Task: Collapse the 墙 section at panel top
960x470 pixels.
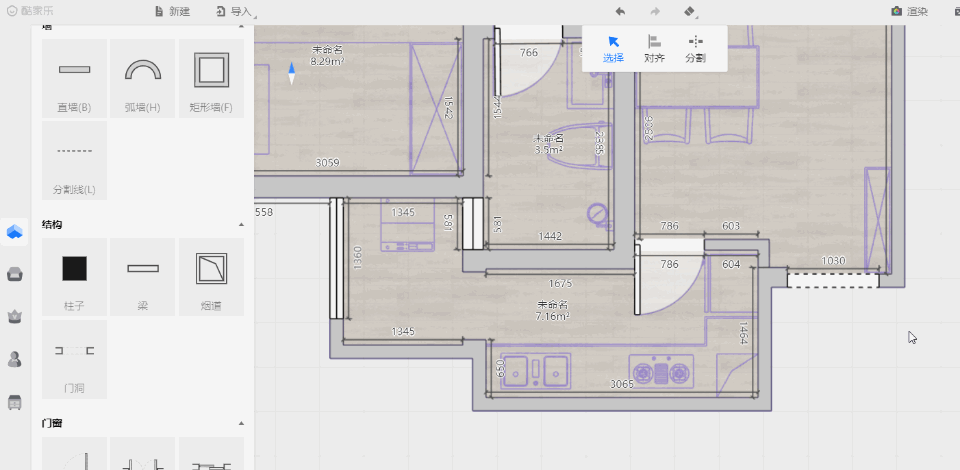Action: 240,27
